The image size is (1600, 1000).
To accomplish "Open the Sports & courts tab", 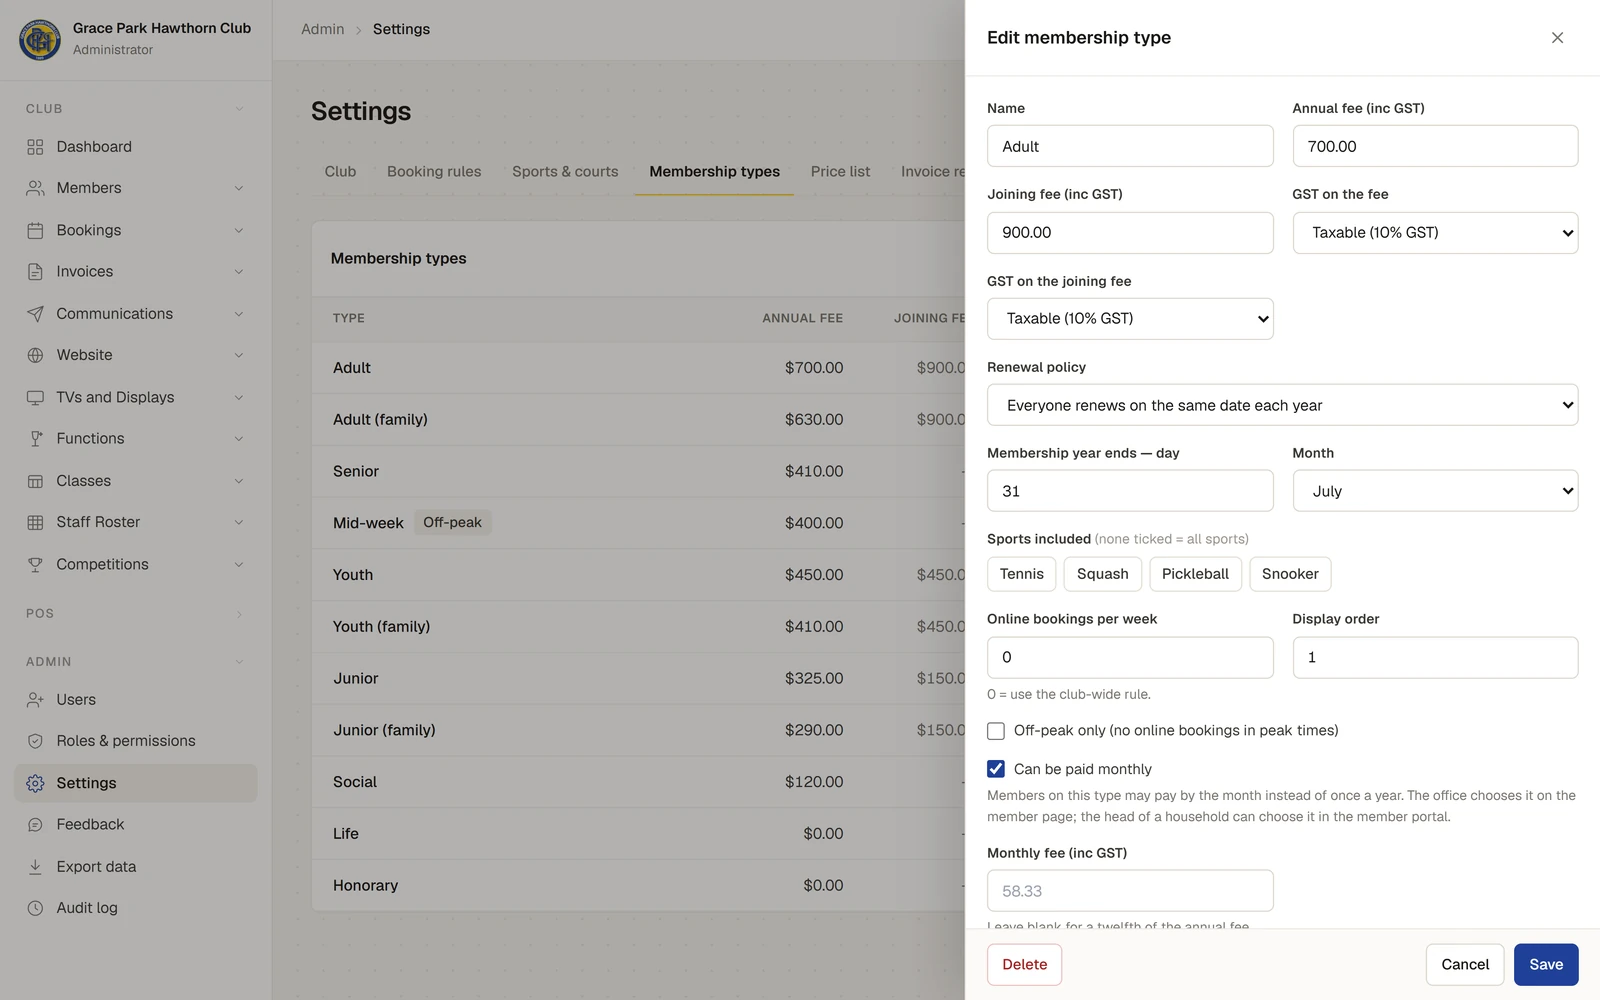I will 565,172.
